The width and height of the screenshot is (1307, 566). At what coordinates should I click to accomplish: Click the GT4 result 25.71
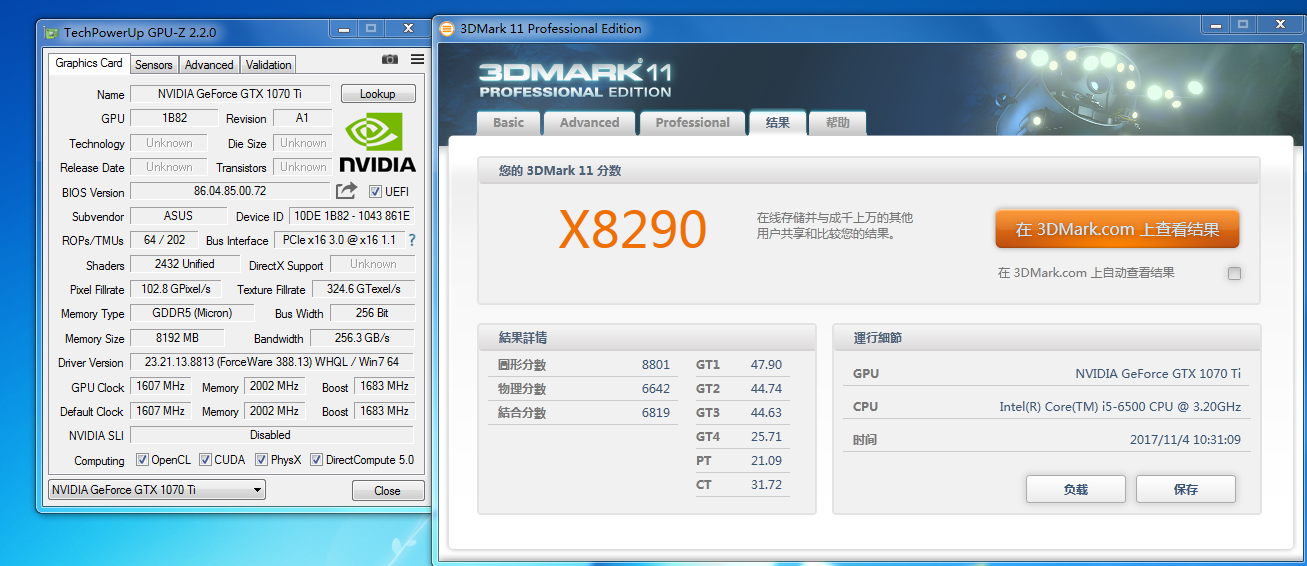point(766,437)
